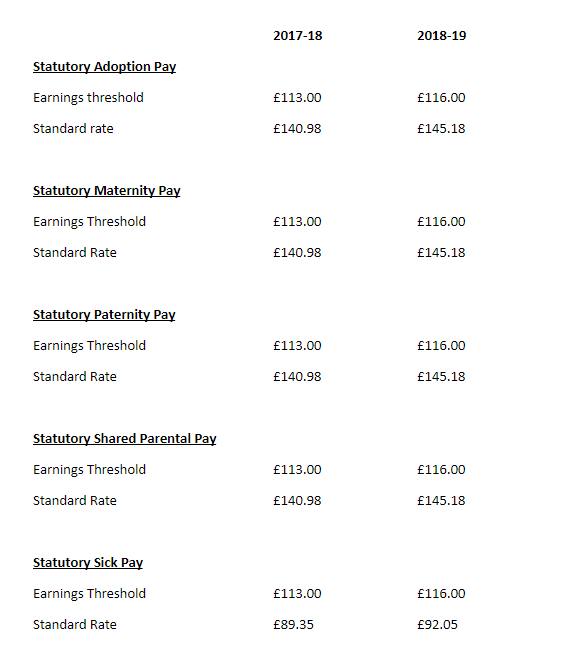Click Shared Parental Pay 2017-18 threshold value

(x=297, y=470)
